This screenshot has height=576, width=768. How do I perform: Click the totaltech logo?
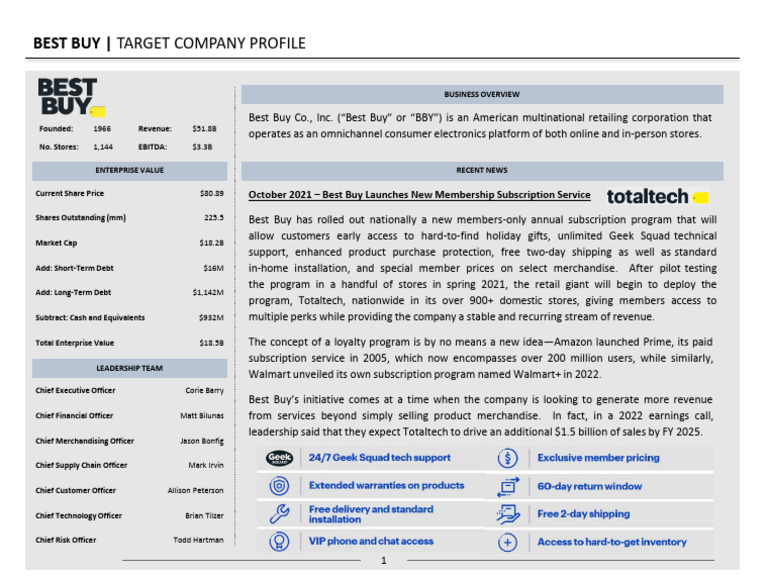pyautogui.click(x=650, y=196)
